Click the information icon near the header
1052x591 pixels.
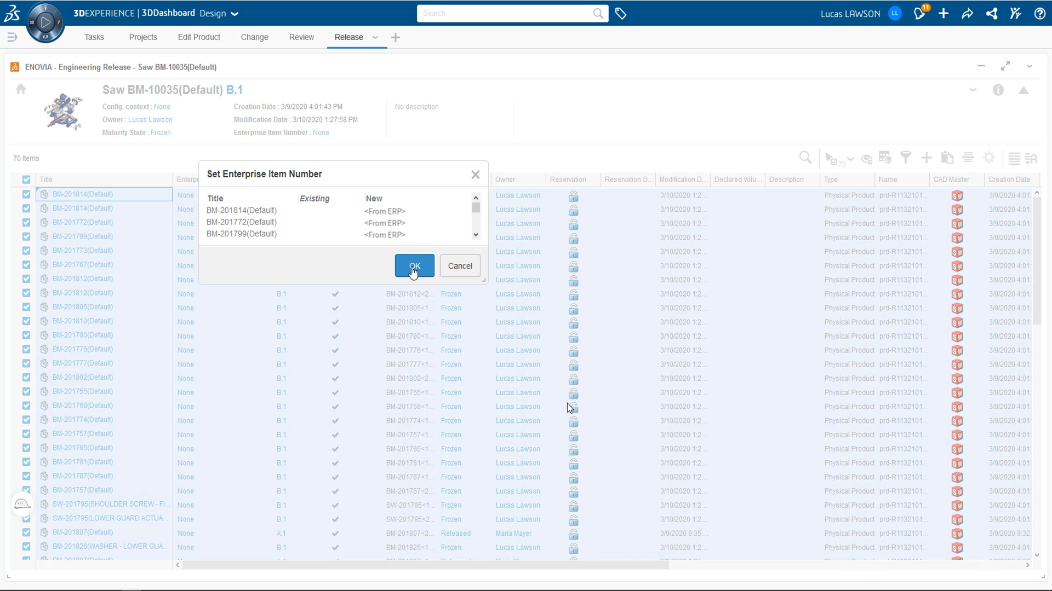tap(998, 90)
